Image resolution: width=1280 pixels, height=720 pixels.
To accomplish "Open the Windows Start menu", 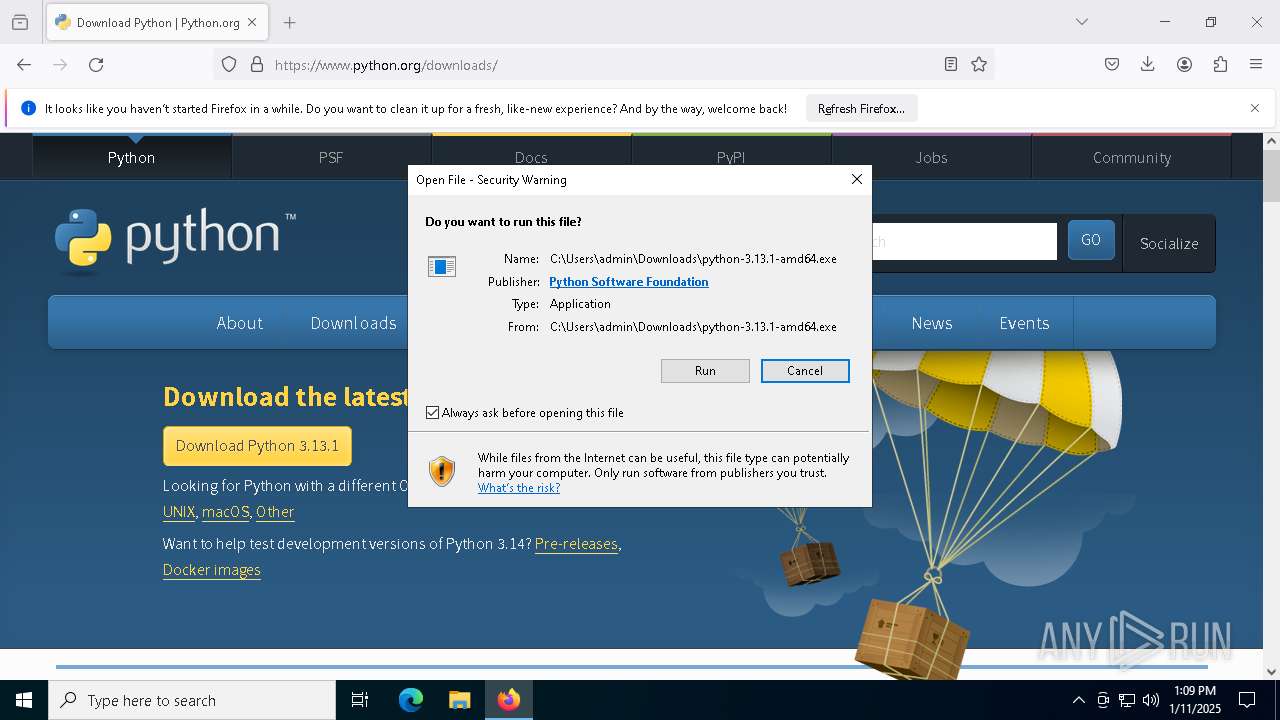I will tap(24, 700).
